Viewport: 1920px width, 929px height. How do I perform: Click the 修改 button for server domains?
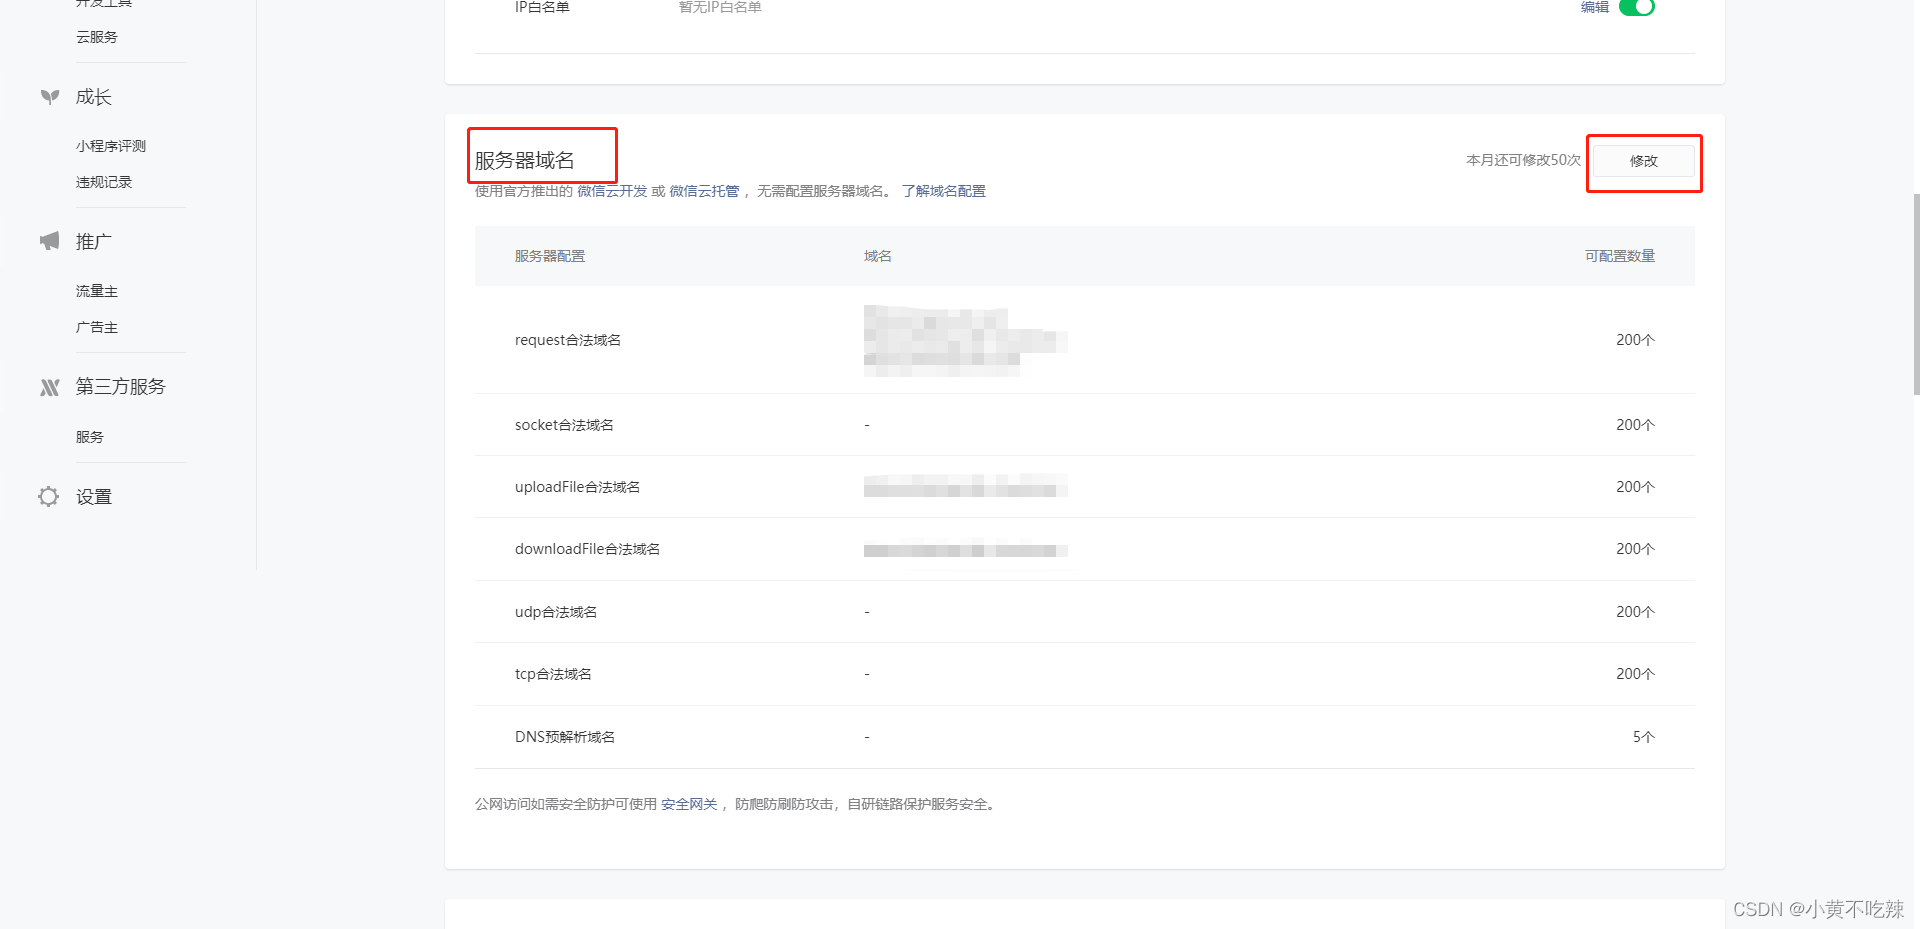1644,161
